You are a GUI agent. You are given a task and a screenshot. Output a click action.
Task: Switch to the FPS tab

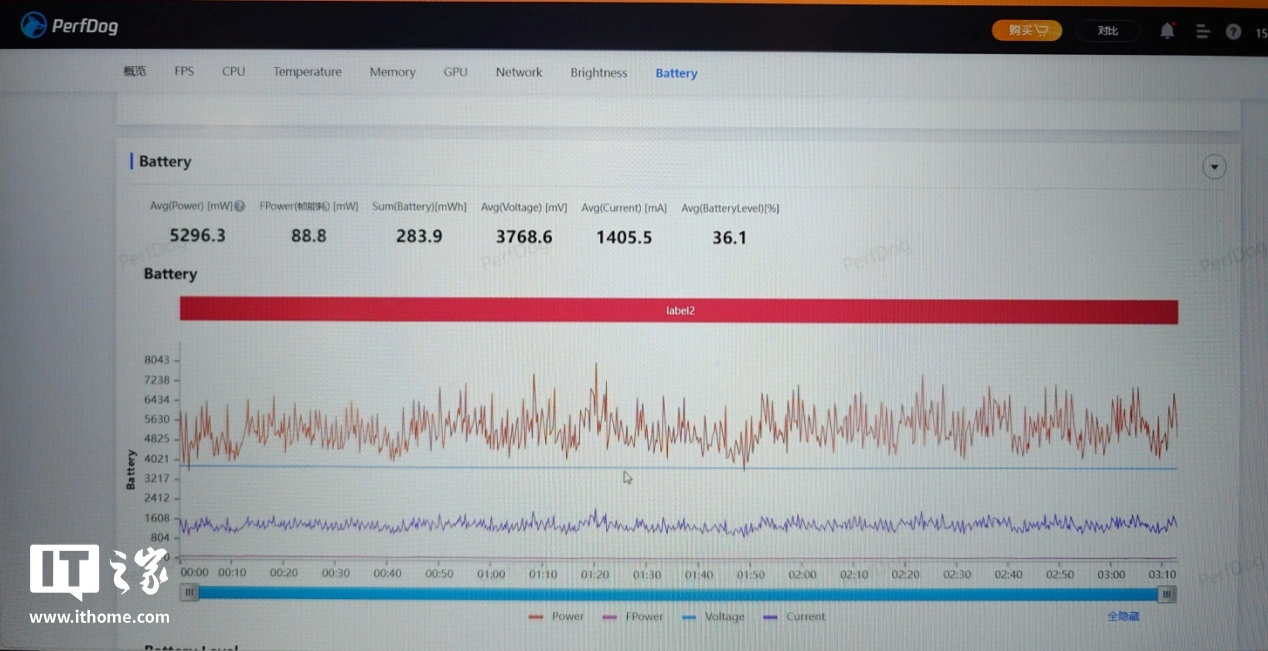point(184,72)
